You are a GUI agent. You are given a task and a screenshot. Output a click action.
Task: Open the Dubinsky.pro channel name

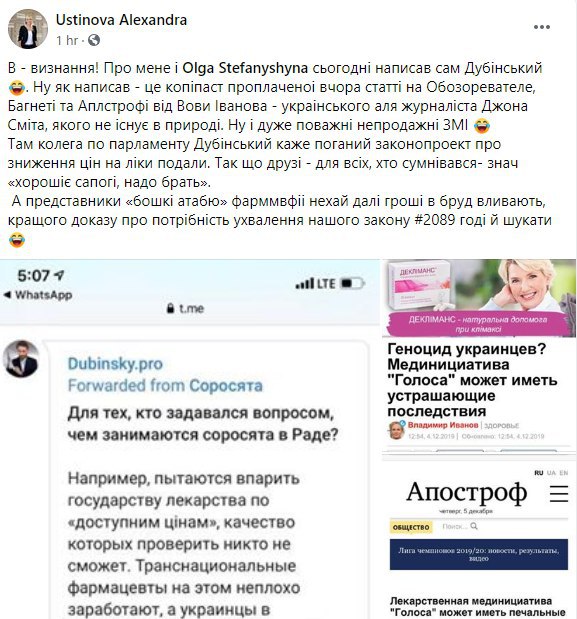click(115, 364)
